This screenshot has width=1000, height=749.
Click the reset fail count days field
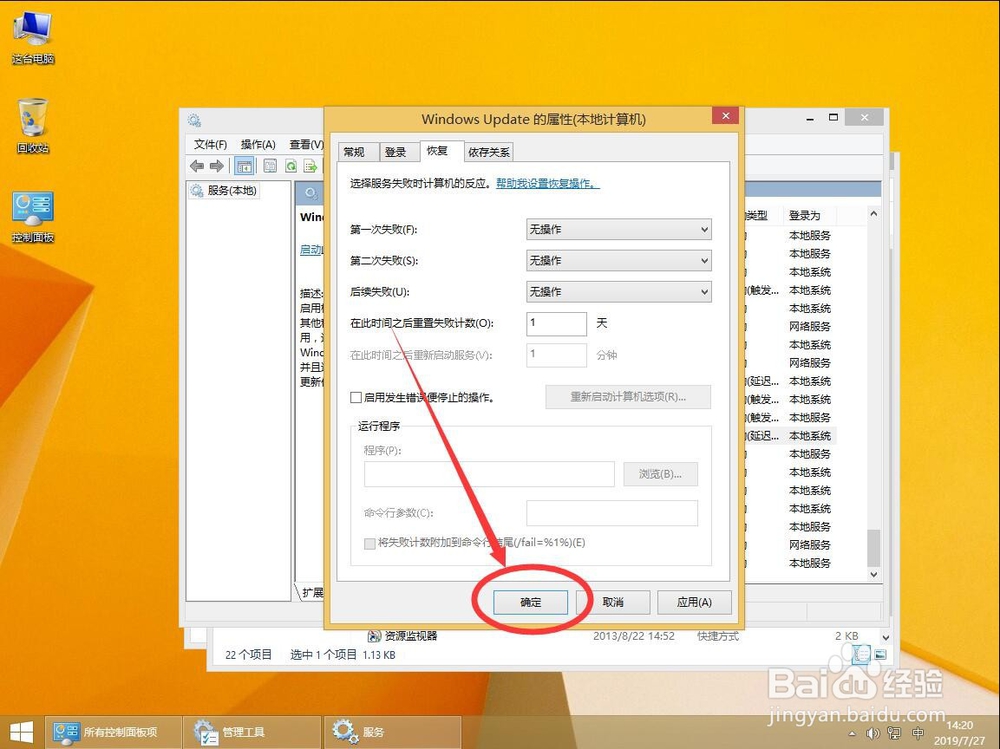[x=556, y=323]
